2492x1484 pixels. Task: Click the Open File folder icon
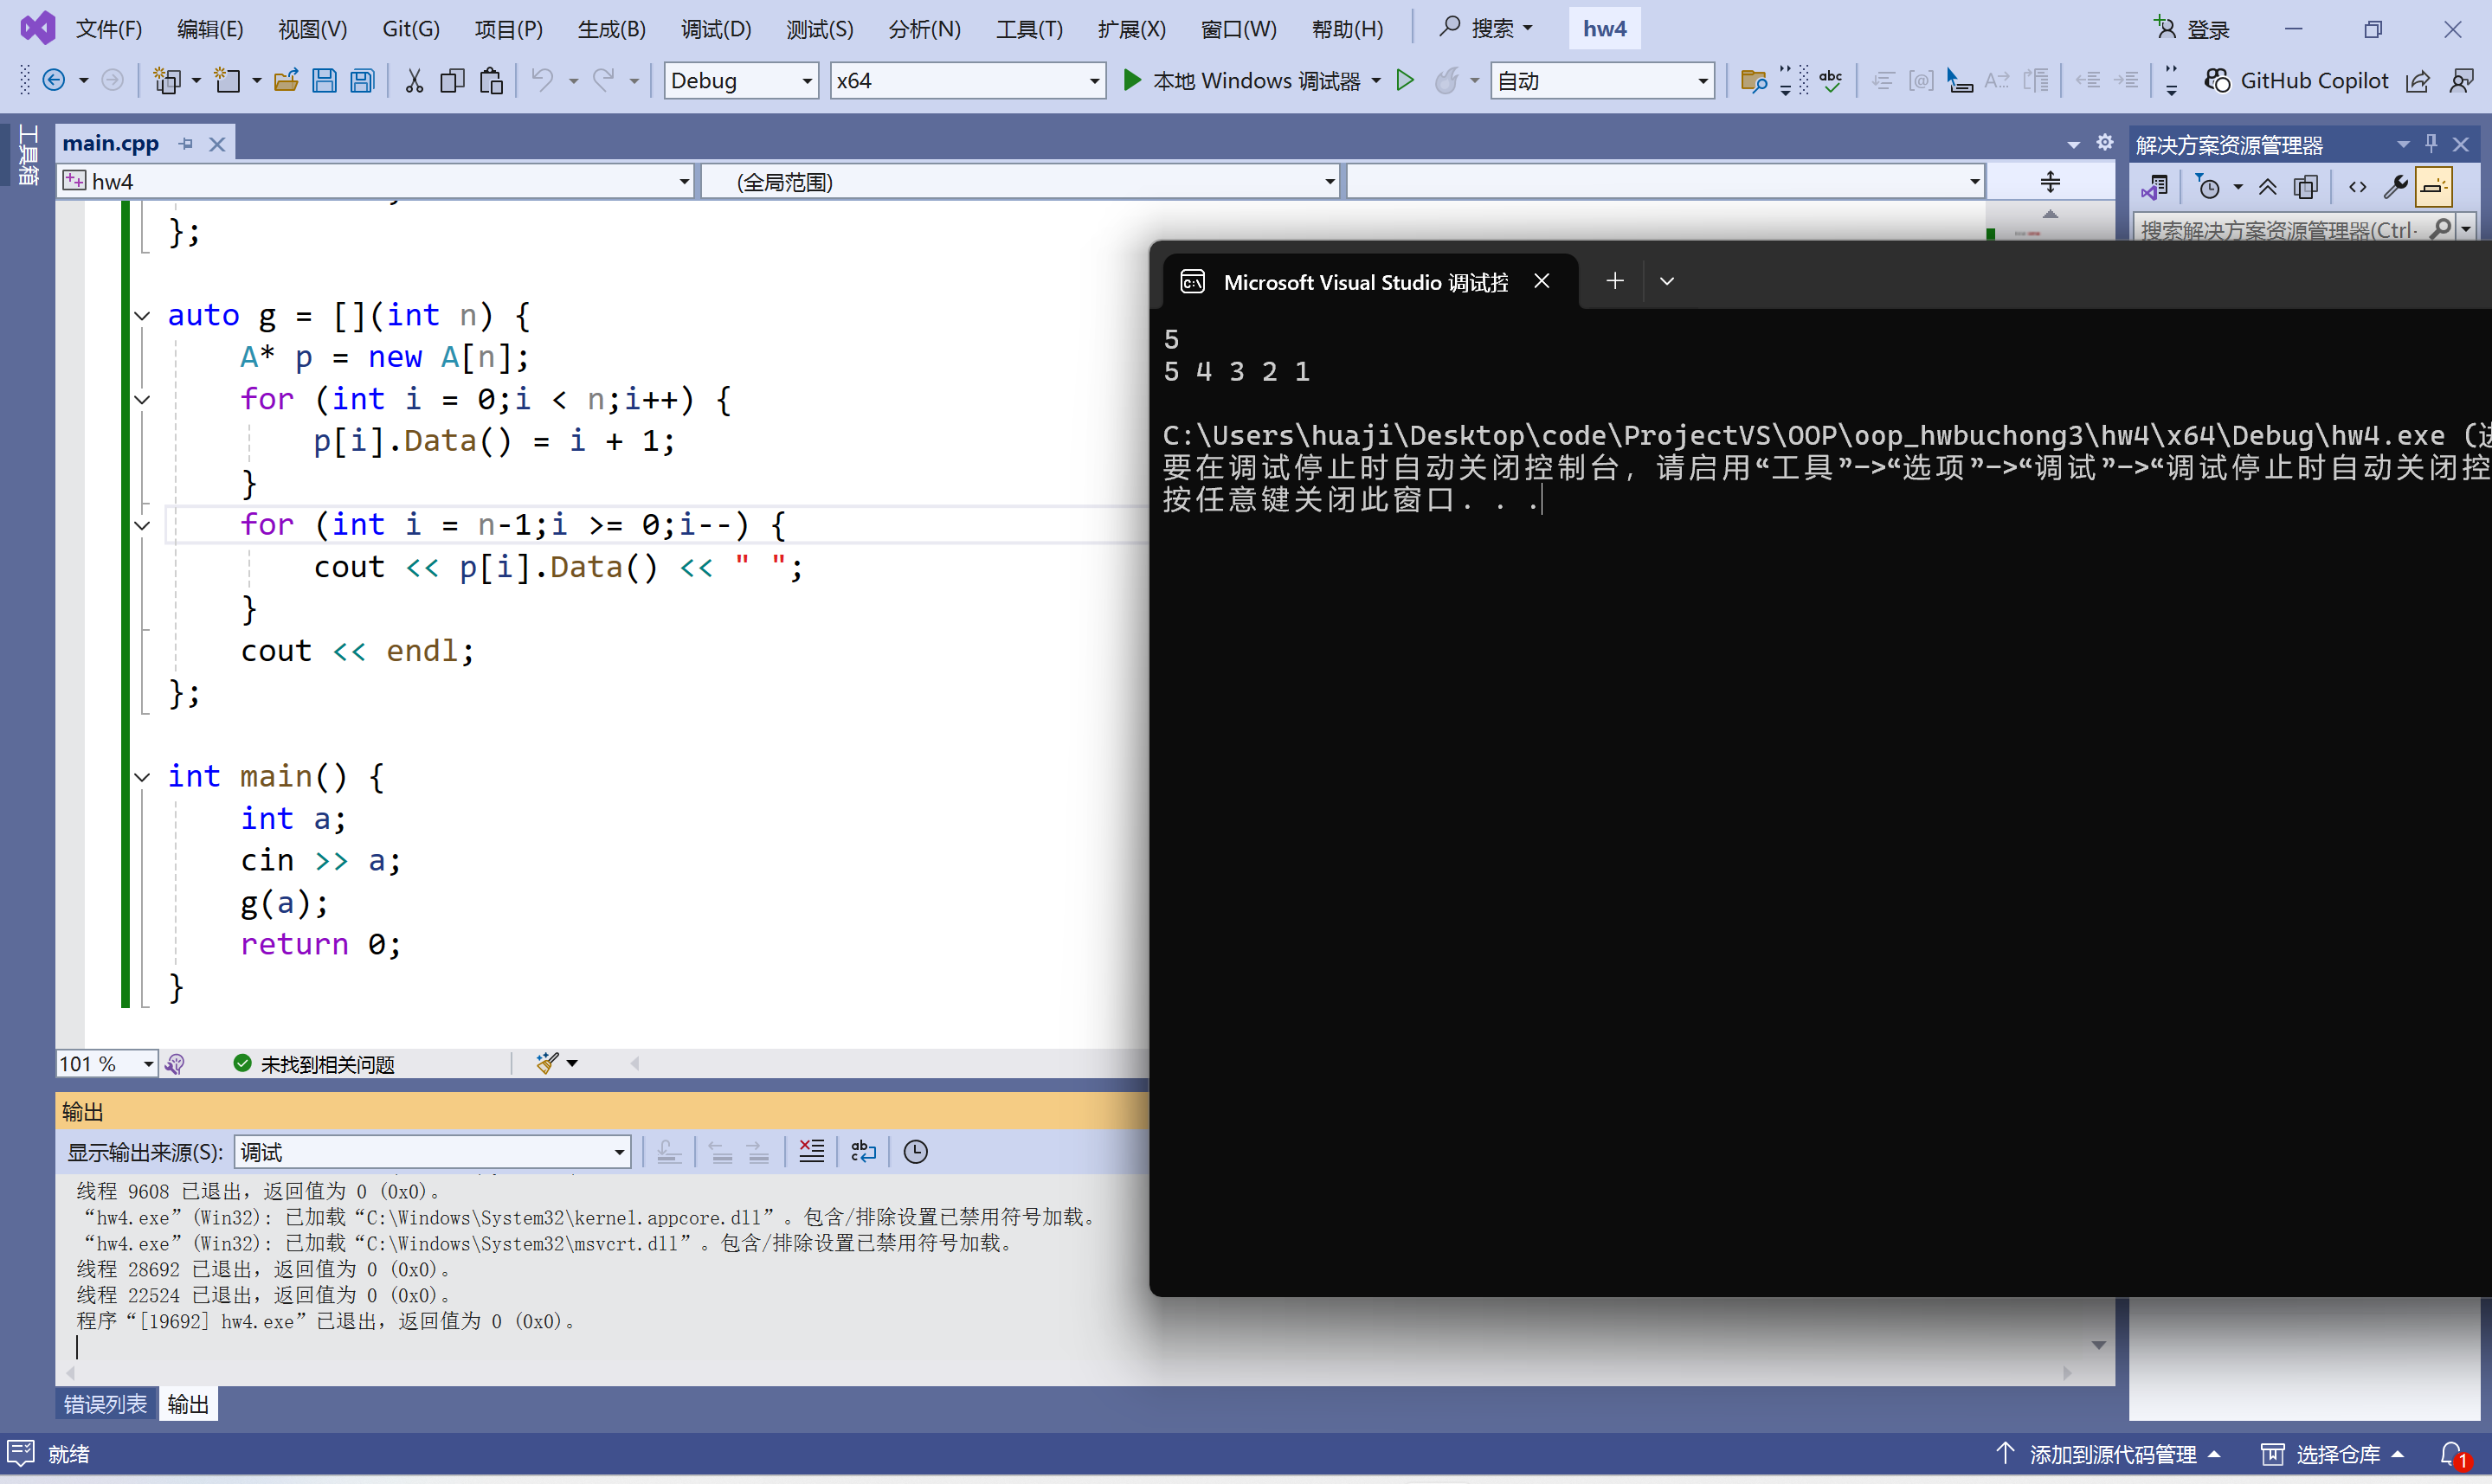[286, 81]
